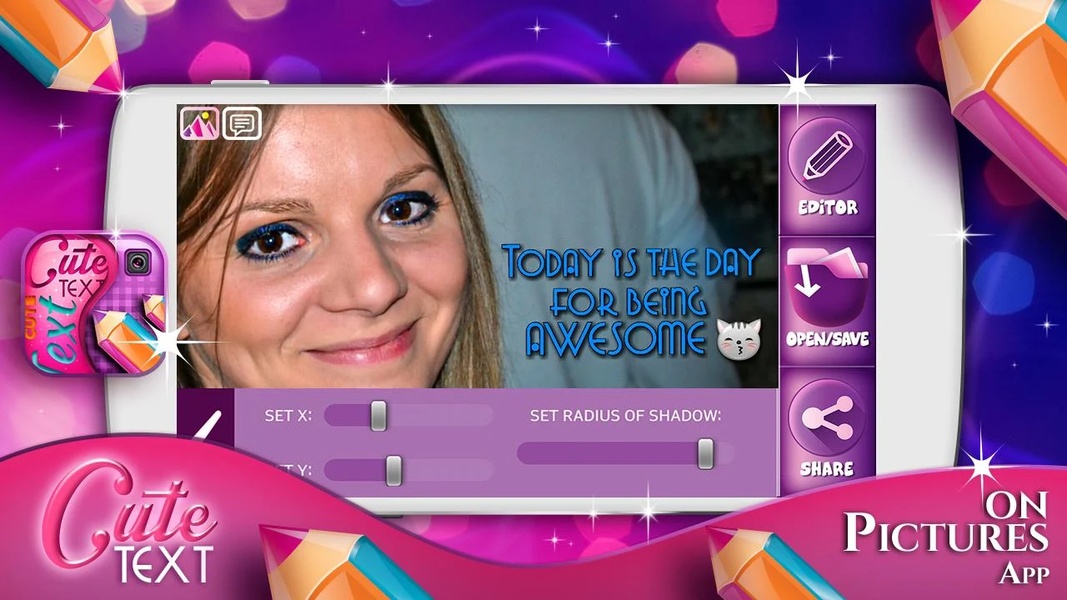
Task: Select the text bubble icon
Action: click(x=242, y=123)
